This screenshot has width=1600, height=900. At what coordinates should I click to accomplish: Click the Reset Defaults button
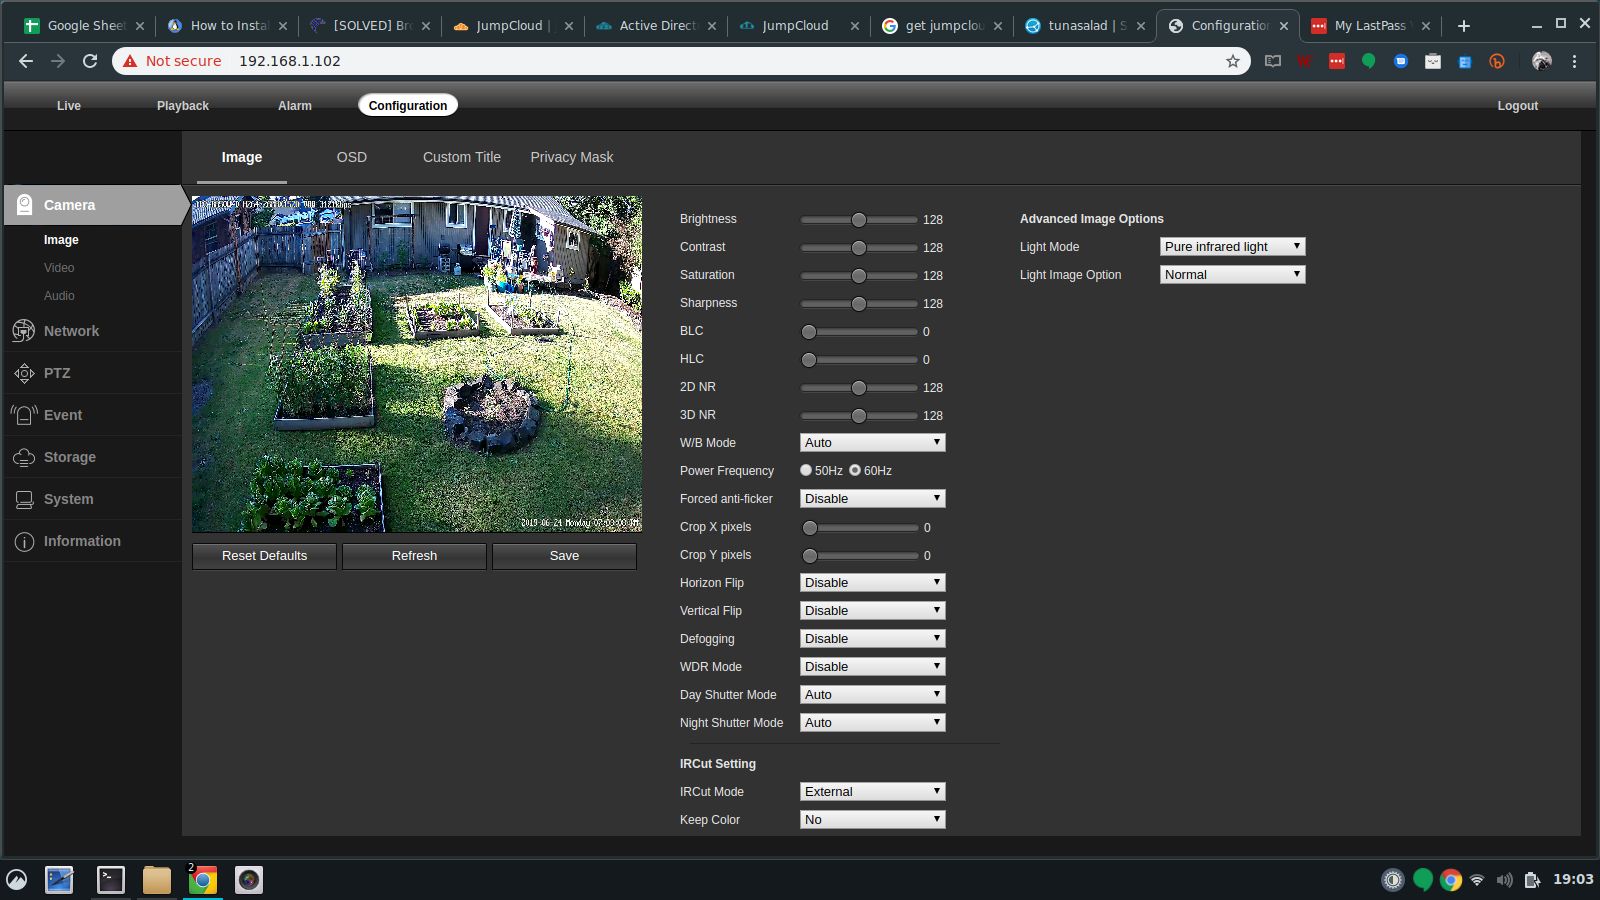(264, 556)
